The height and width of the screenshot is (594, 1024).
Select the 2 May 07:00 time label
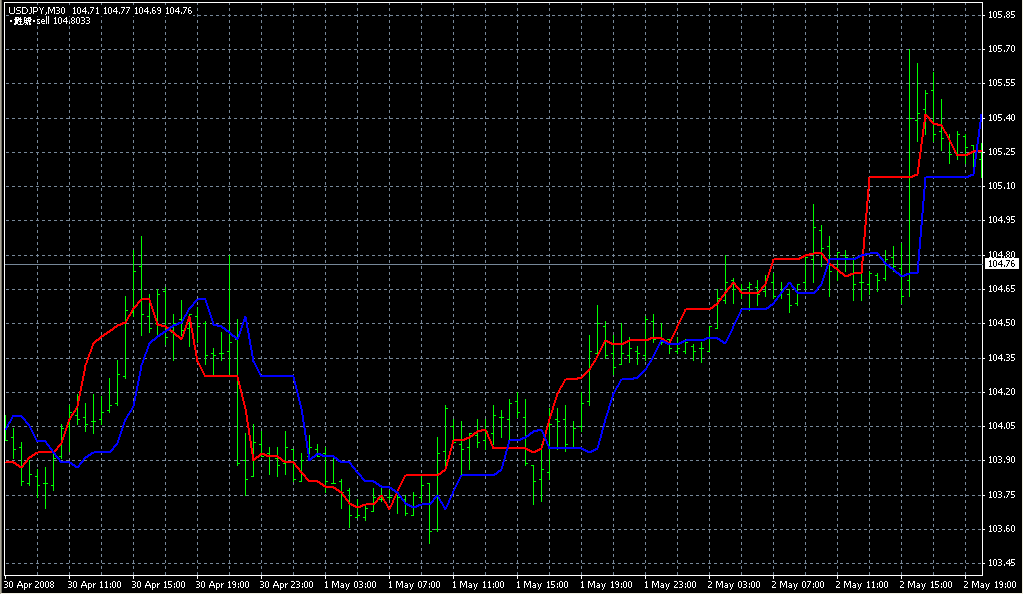797,584
